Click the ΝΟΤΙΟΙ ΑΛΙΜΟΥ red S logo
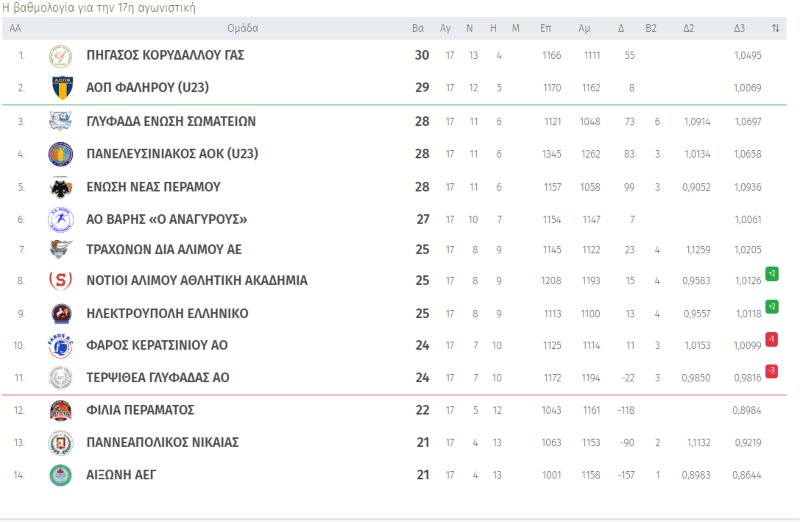Viewport: 800px width, 522px height. pyautogui.click(x=60, y=281)
